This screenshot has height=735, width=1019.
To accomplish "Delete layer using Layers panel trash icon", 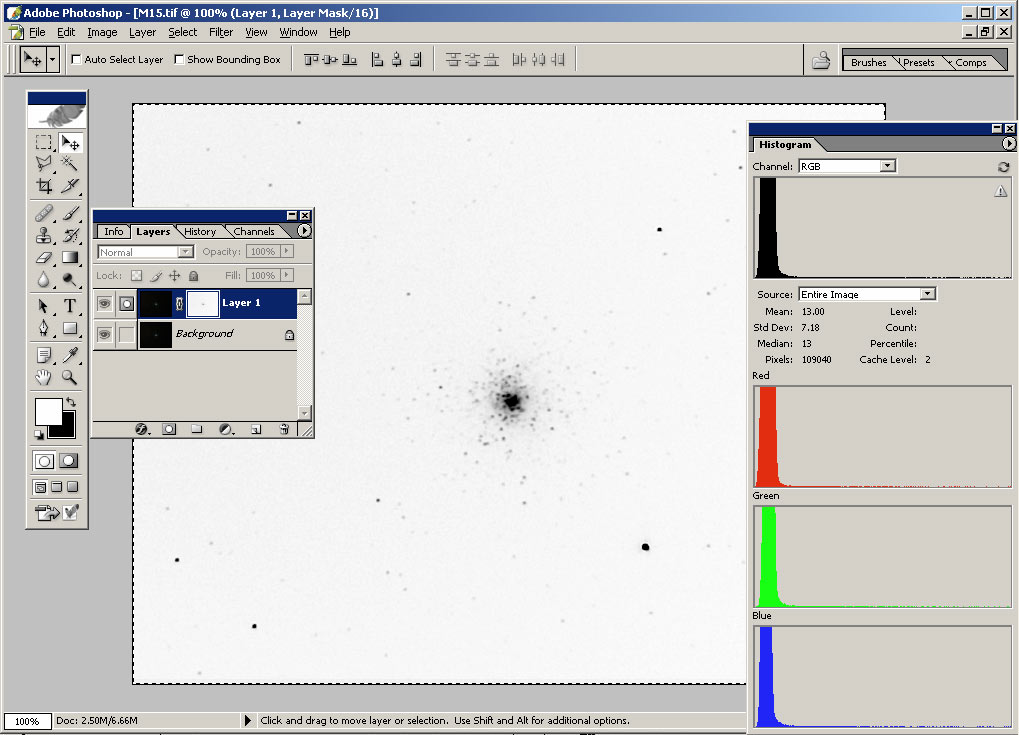I will pyautogui.click(x=284, y=429).
